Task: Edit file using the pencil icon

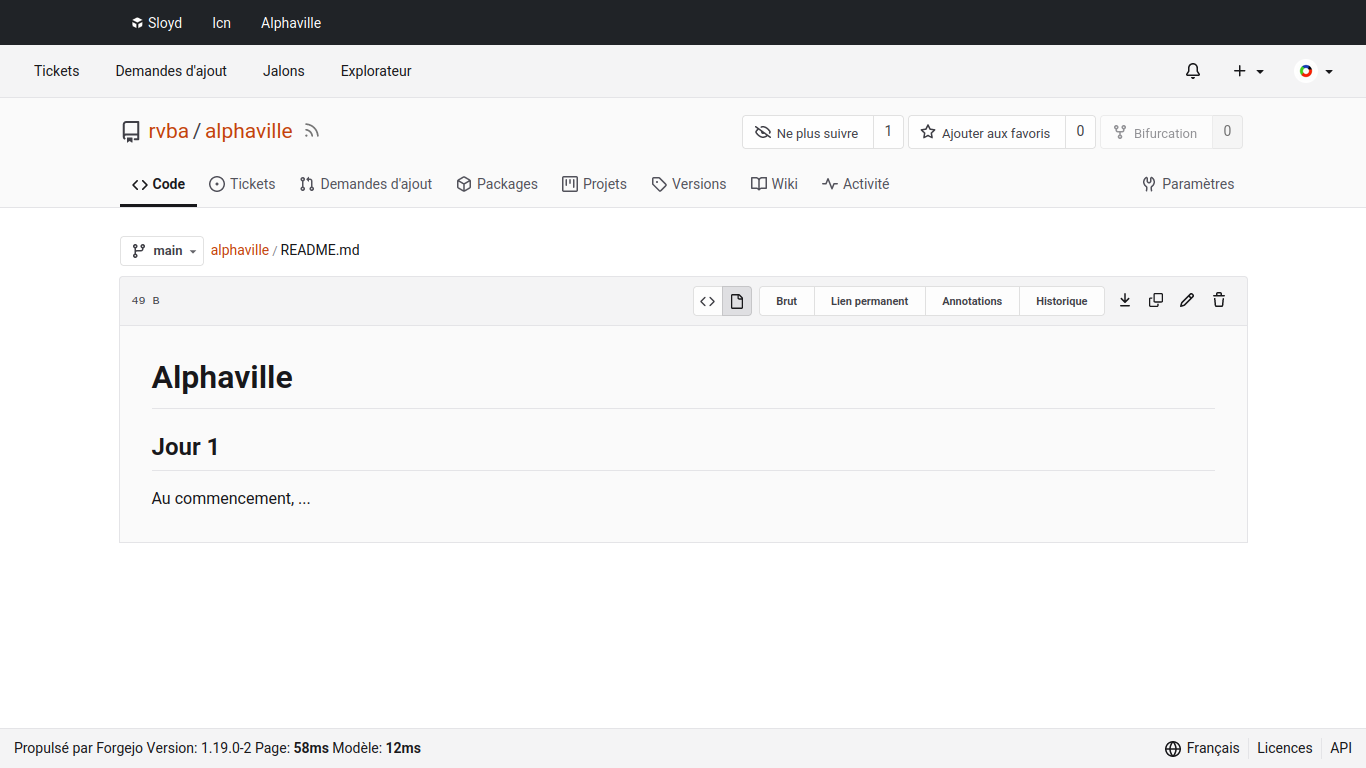Action: click(x=1187, y=300)
